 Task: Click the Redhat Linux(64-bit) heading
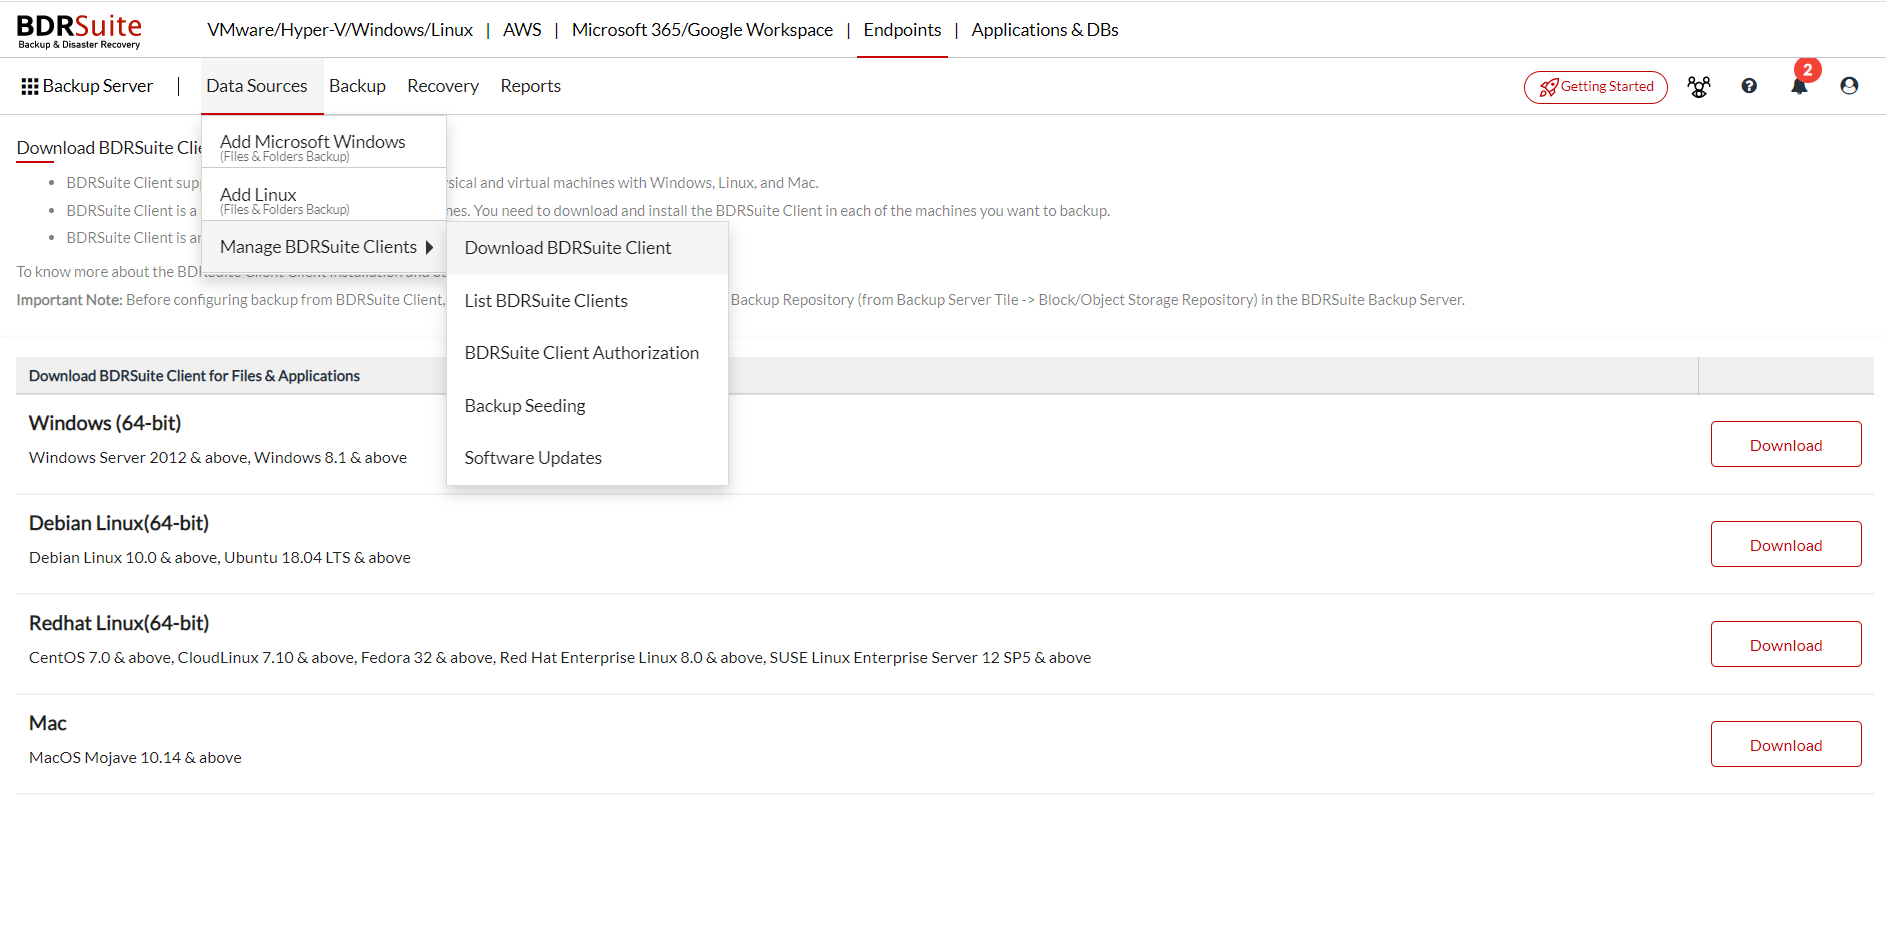click(119, 623)
